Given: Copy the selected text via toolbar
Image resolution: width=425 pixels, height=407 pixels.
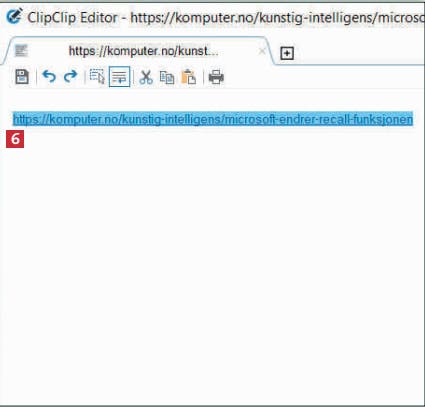Looking at the screenshot, I should point(167,77).
